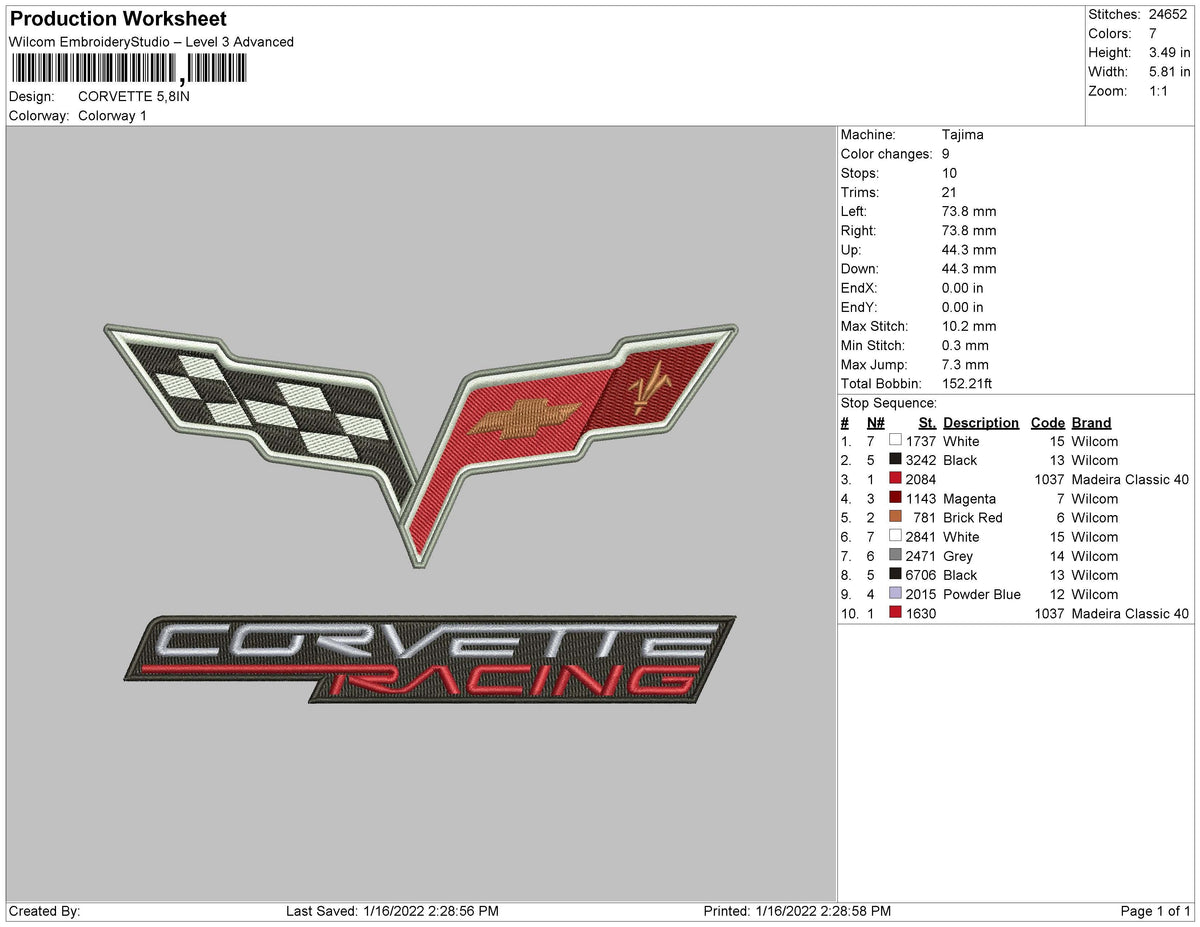Choose the Magenta 1143 color square
The height and width of the screenshot is (927, 1200).
[896, 498]
